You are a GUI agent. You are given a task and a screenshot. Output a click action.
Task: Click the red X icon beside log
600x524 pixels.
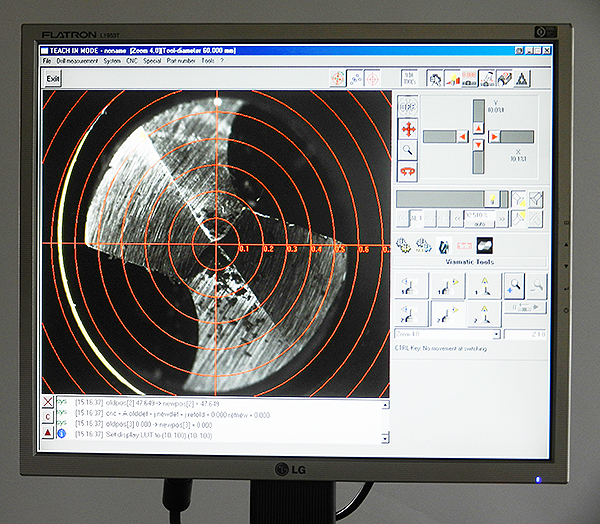(49, 404)
